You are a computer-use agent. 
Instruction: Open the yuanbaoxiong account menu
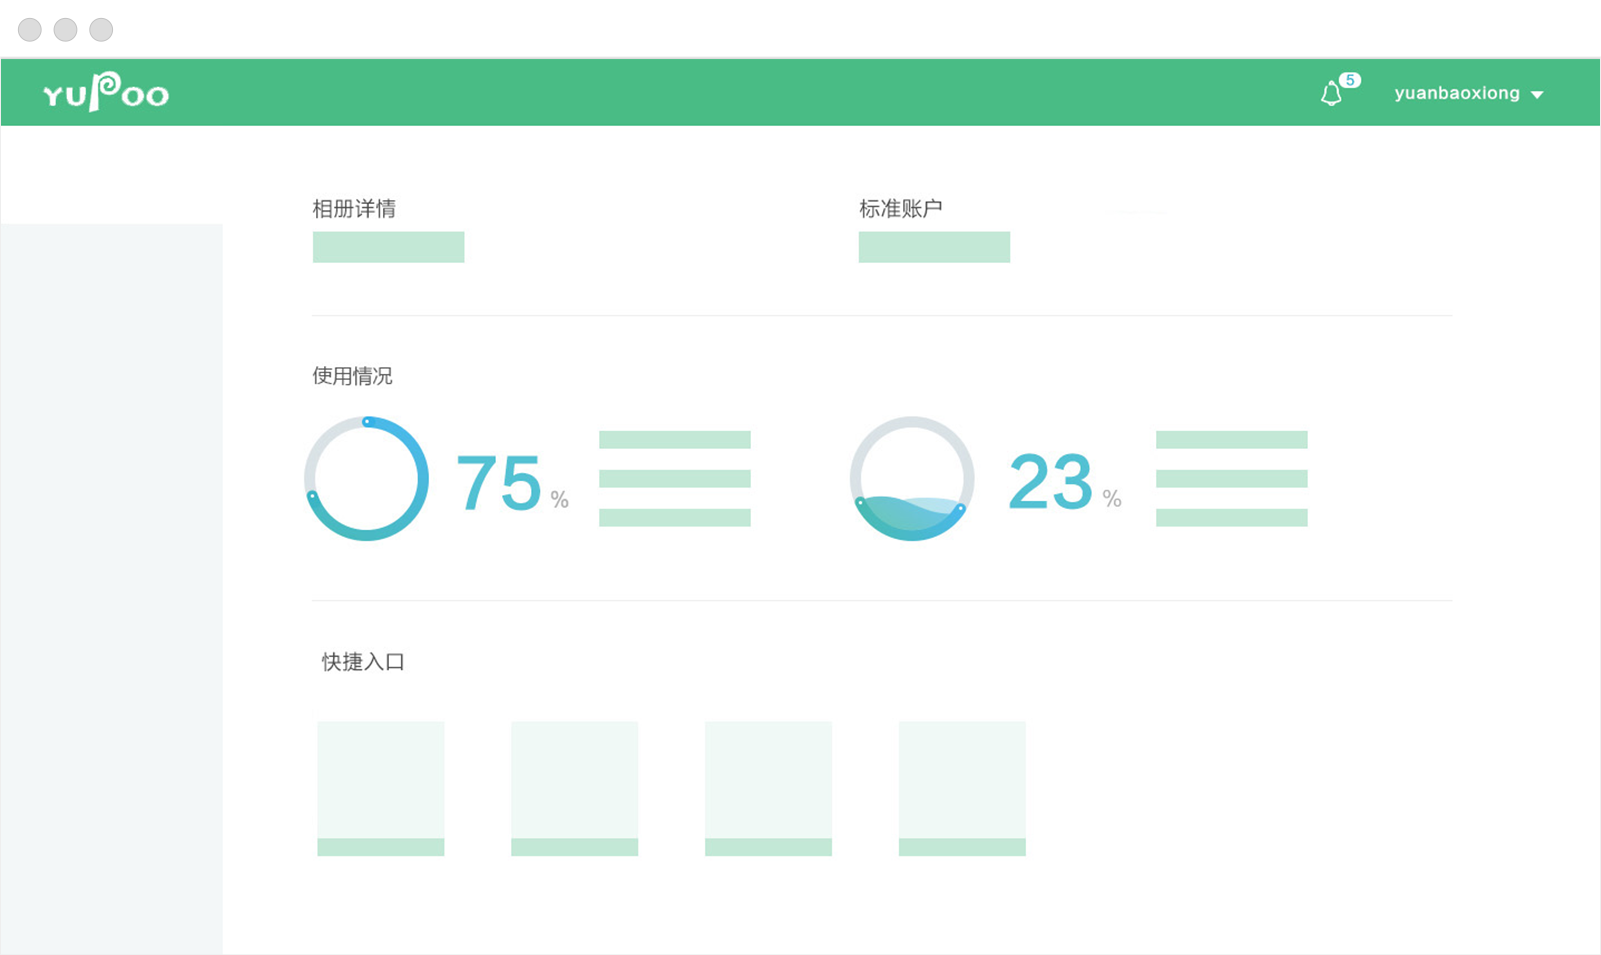(x=1456, y=93)
